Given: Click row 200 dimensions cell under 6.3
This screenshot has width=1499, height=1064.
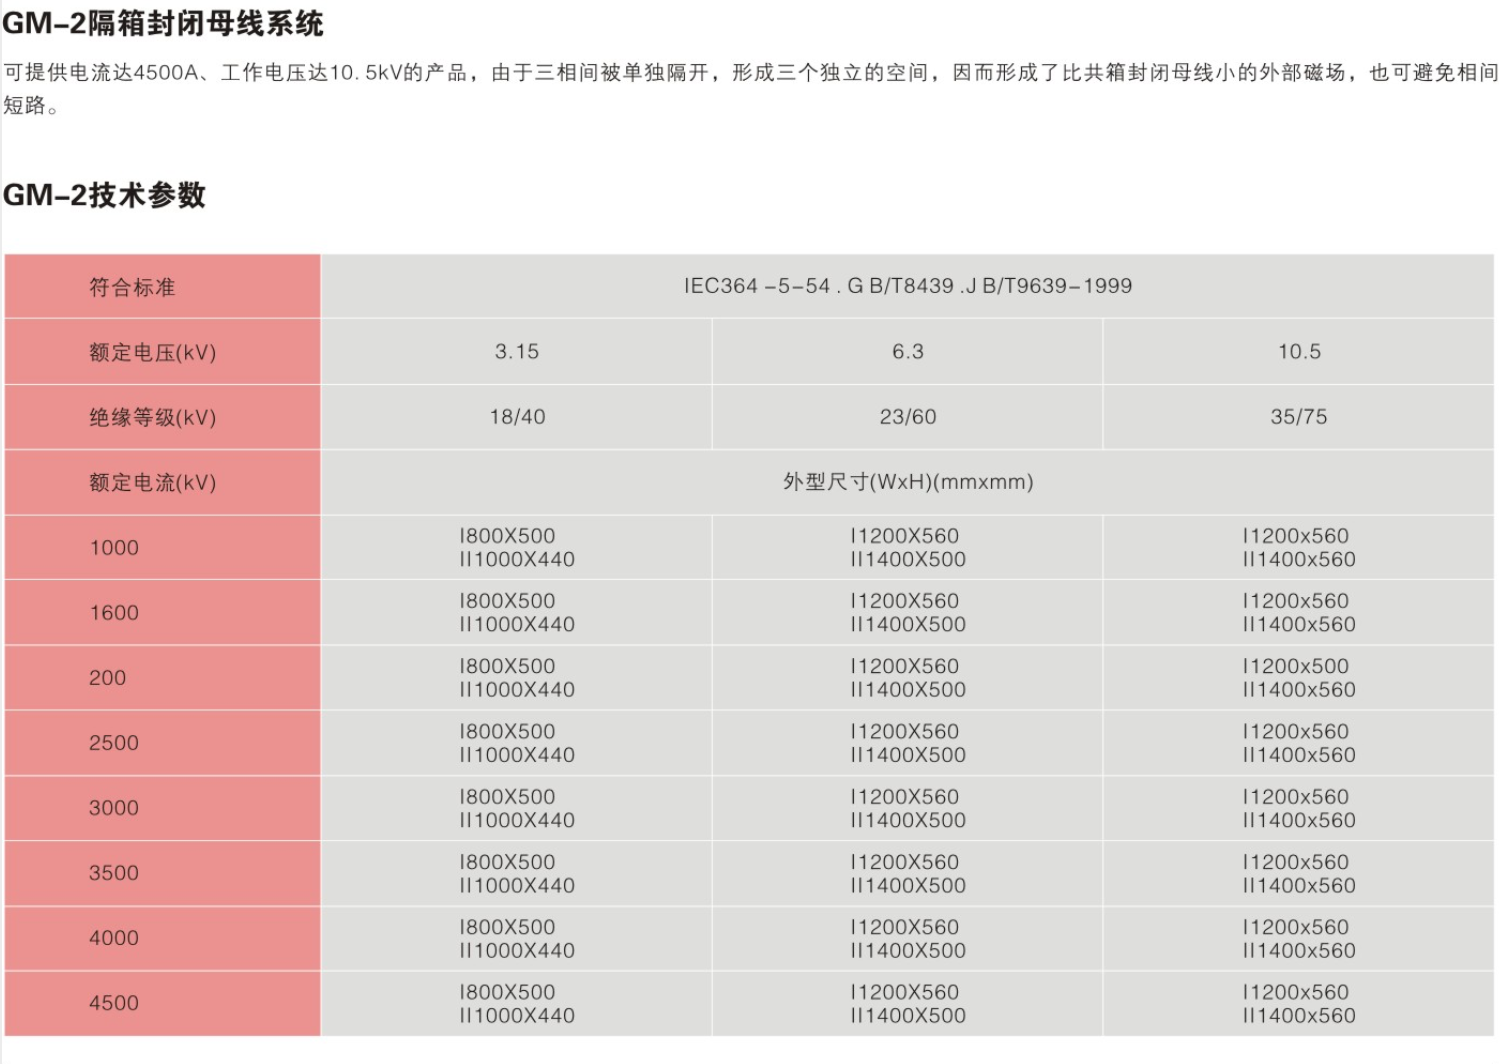Looking at the screenshot, I should (x=907, y=677).
